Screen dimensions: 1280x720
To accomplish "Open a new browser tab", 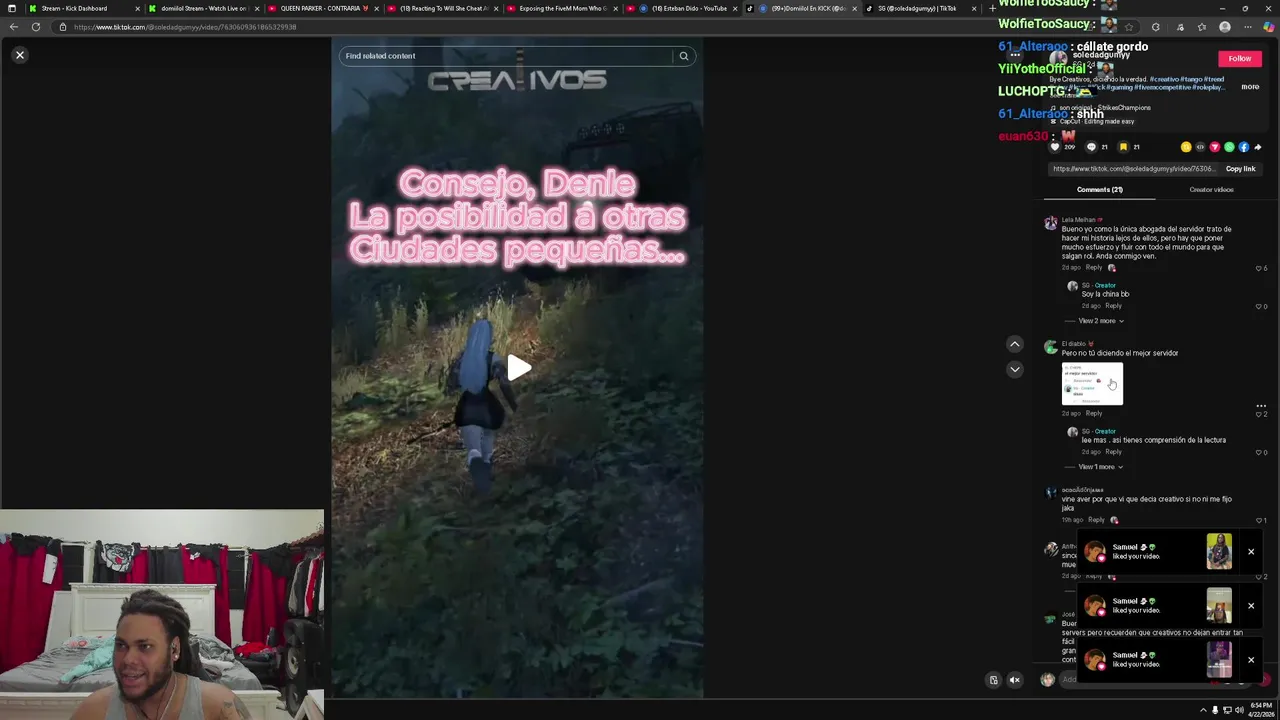I will coord(991,8).
